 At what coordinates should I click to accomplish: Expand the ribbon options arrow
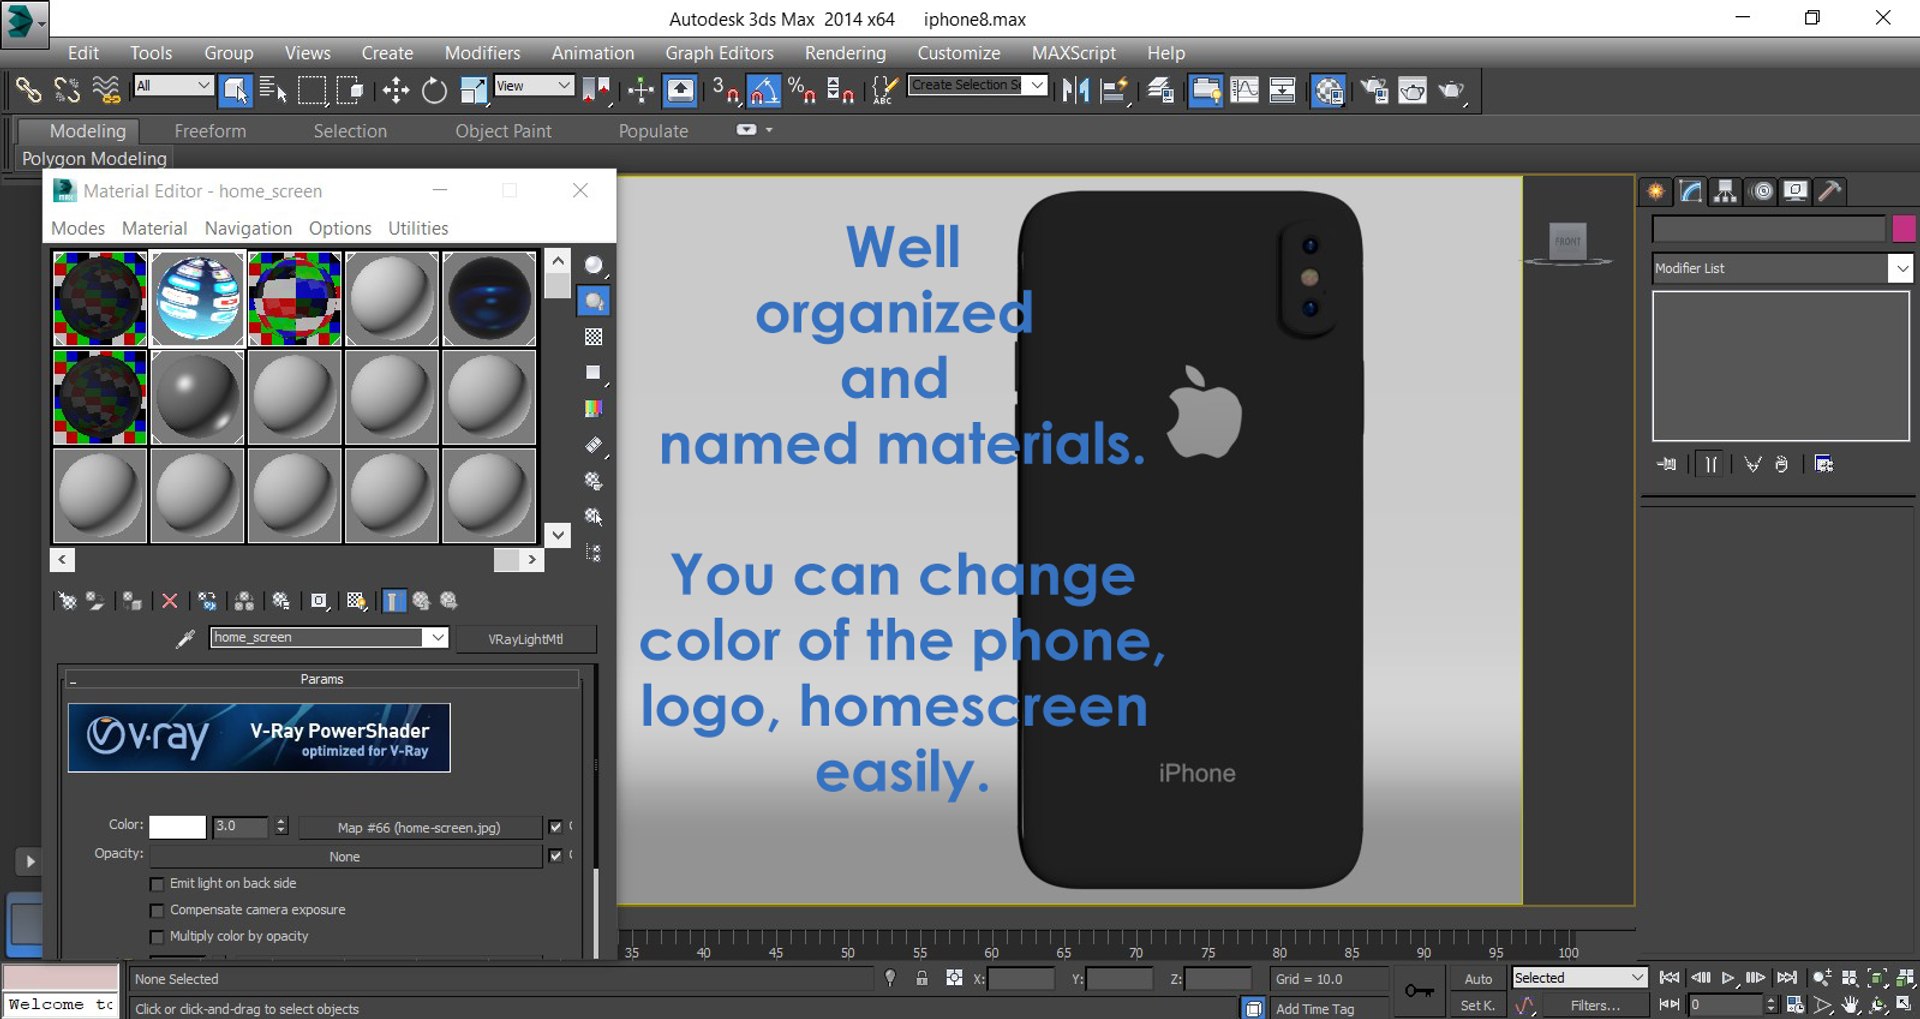pyautogui.click(x=769, y=130)
